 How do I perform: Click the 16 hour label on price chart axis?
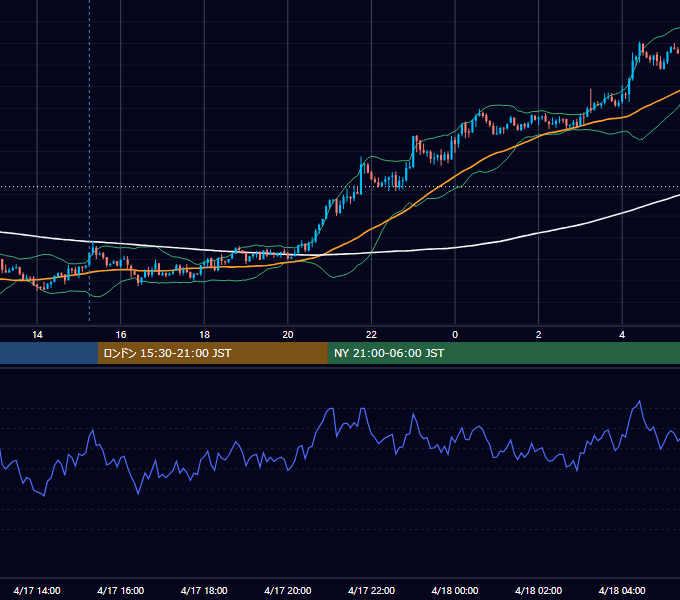coord(121,335)
